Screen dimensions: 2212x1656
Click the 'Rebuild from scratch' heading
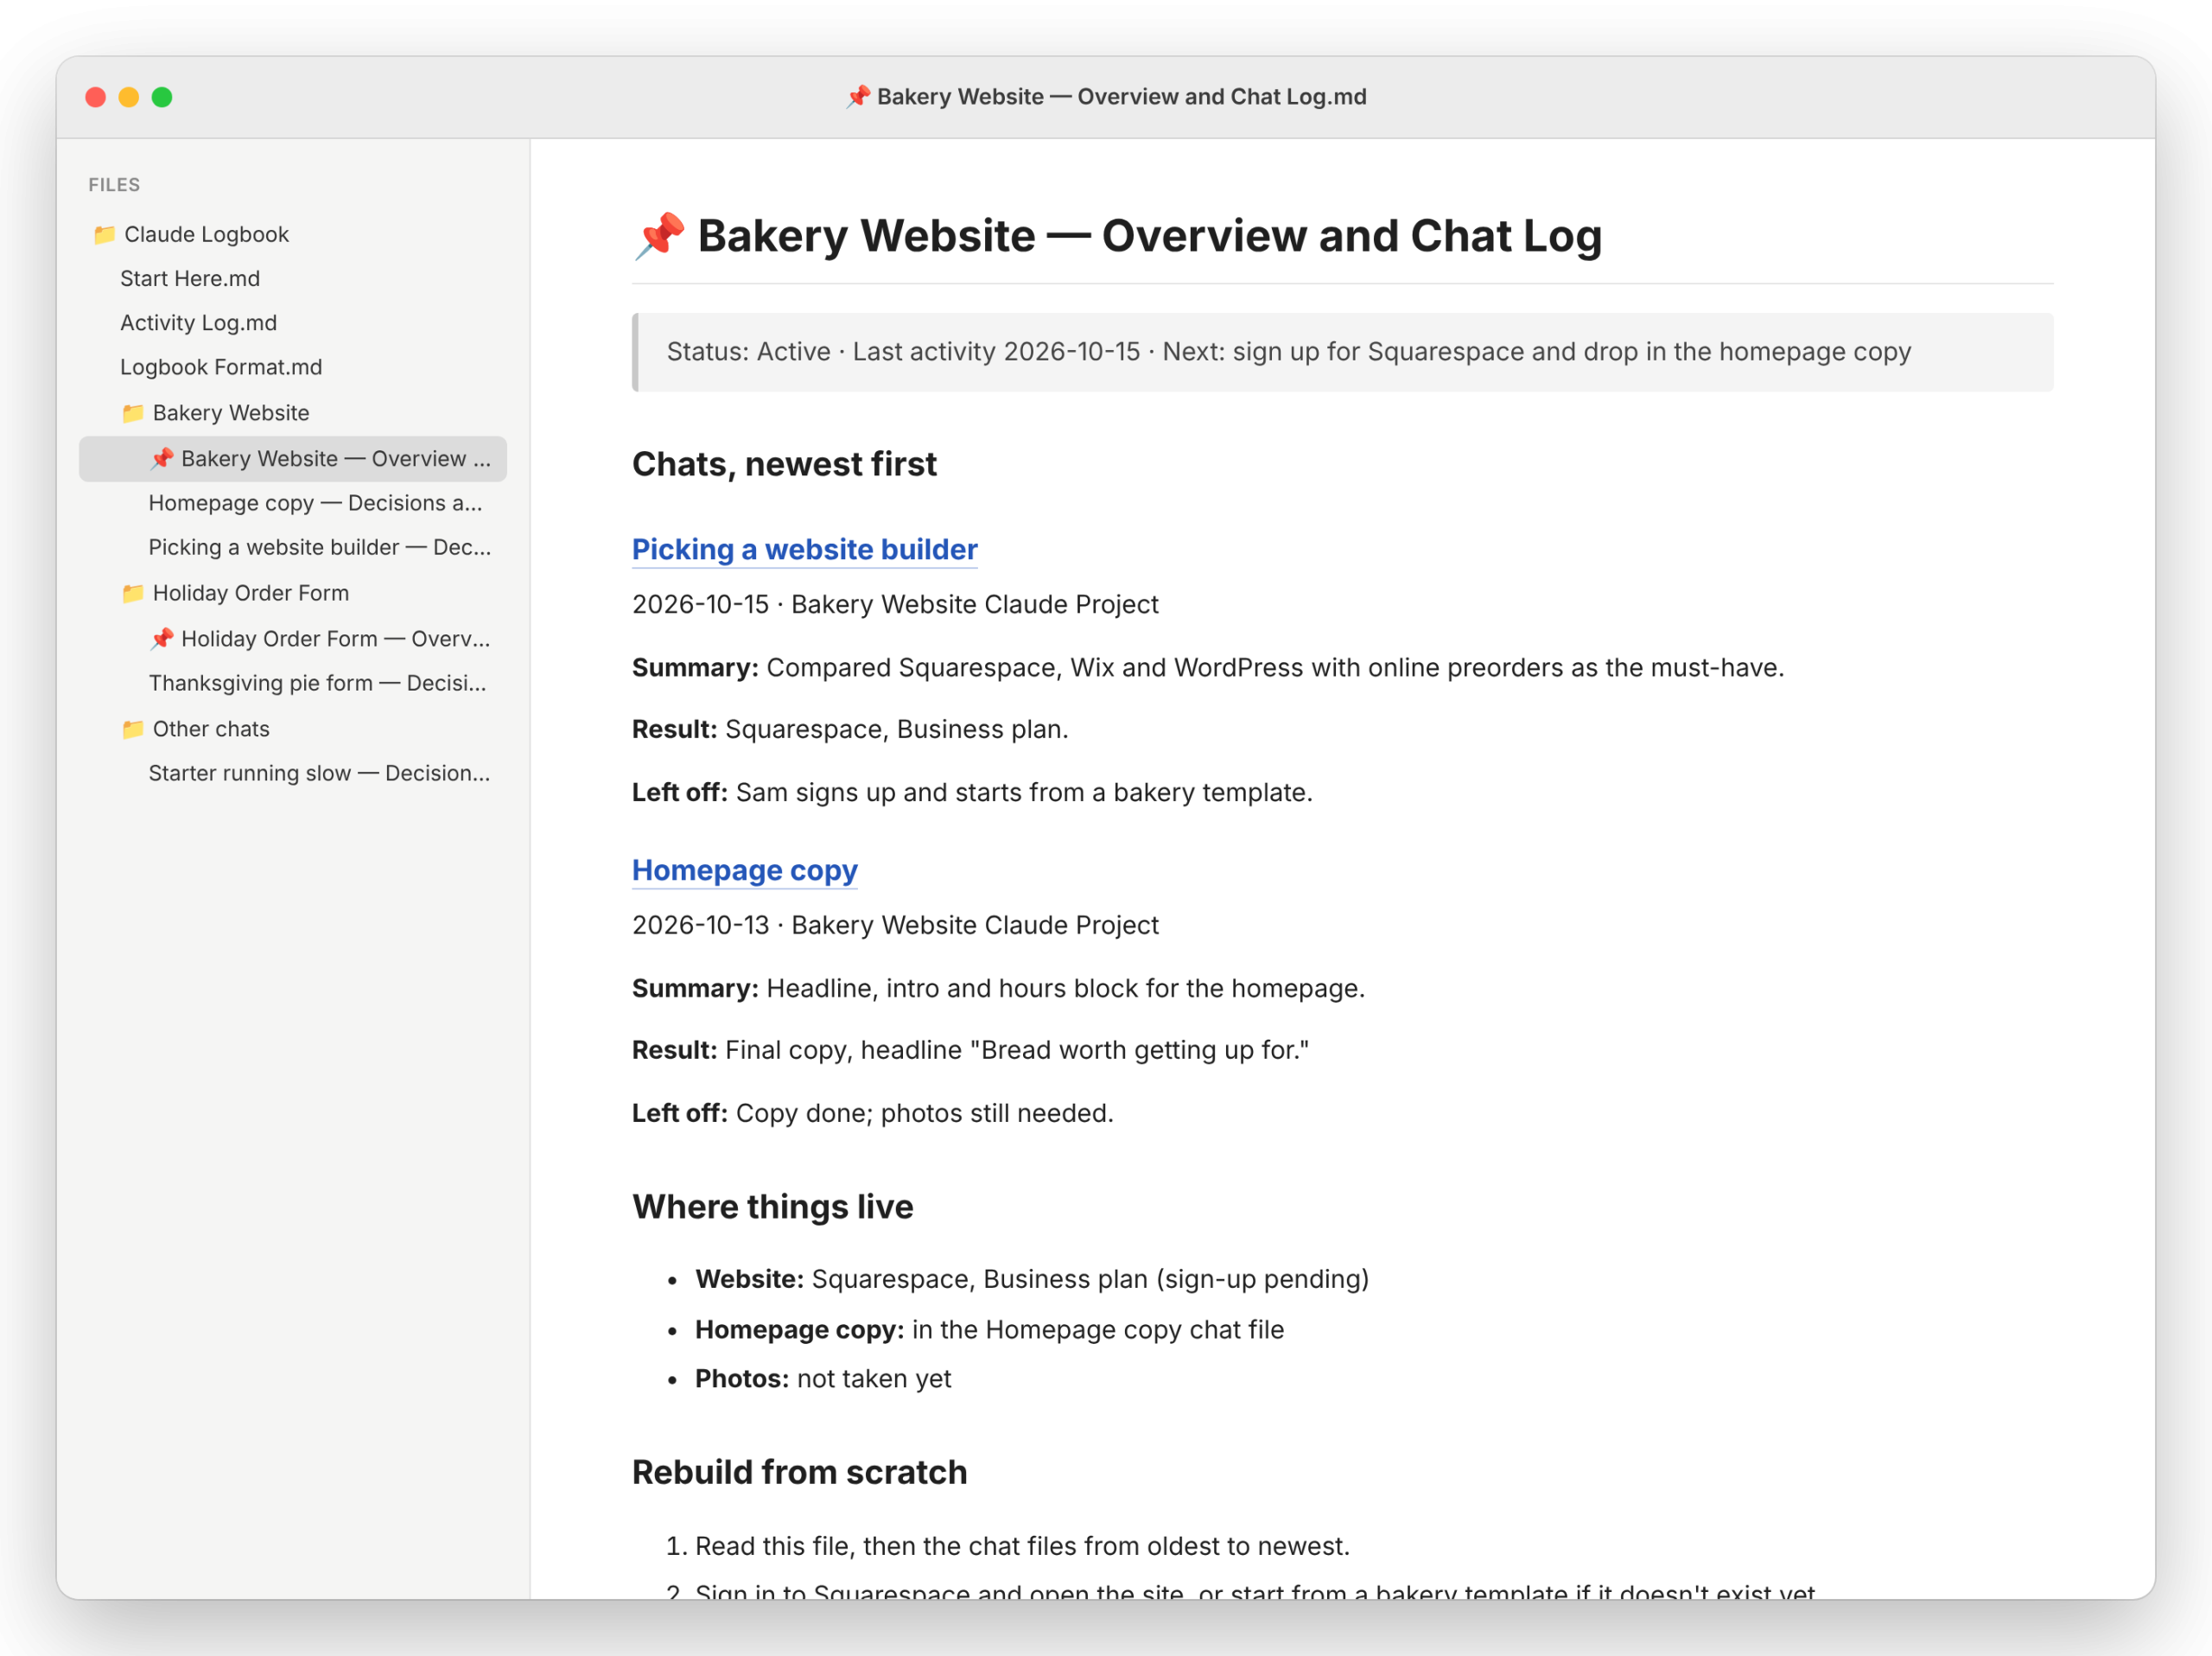tap(799, 1472)
